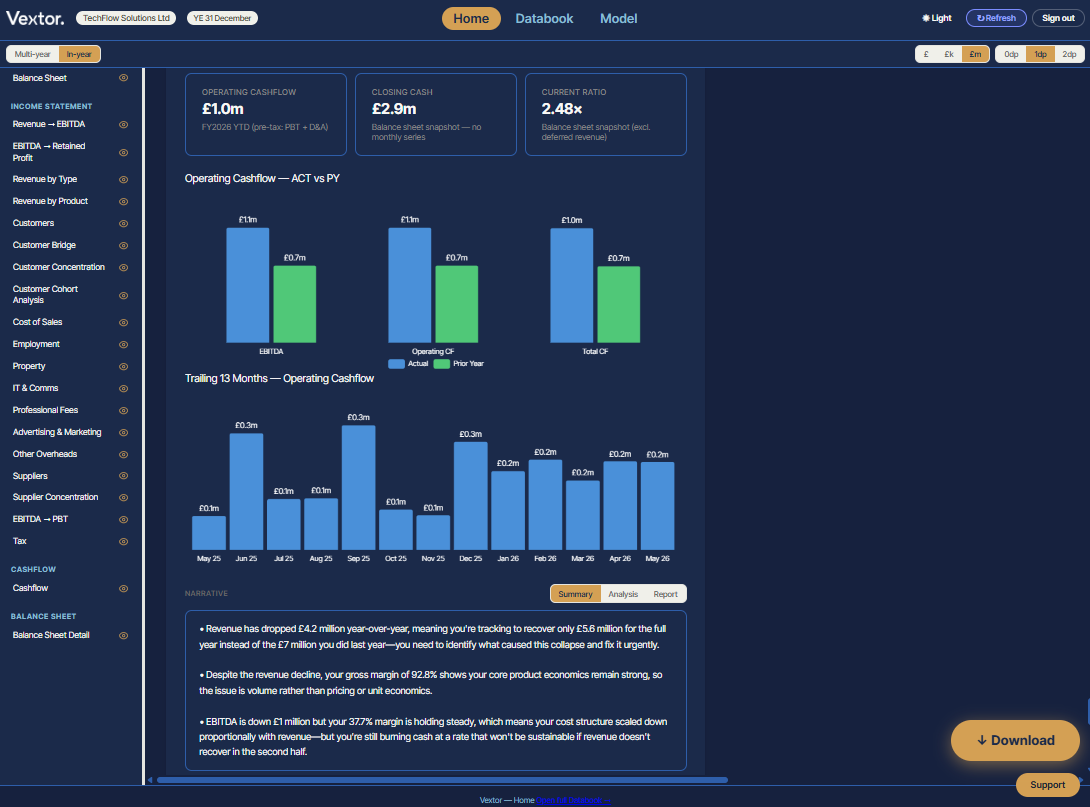The height and width of the screenshot is (807, 1090).
Task: Toggle the Balance Sheet eye icon
Action: click(x=123, y=78)
